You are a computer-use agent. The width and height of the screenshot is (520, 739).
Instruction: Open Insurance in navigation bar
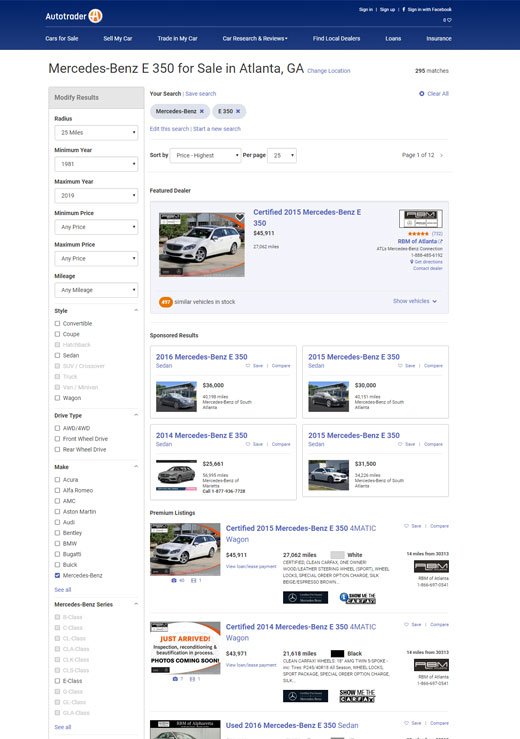438,39
